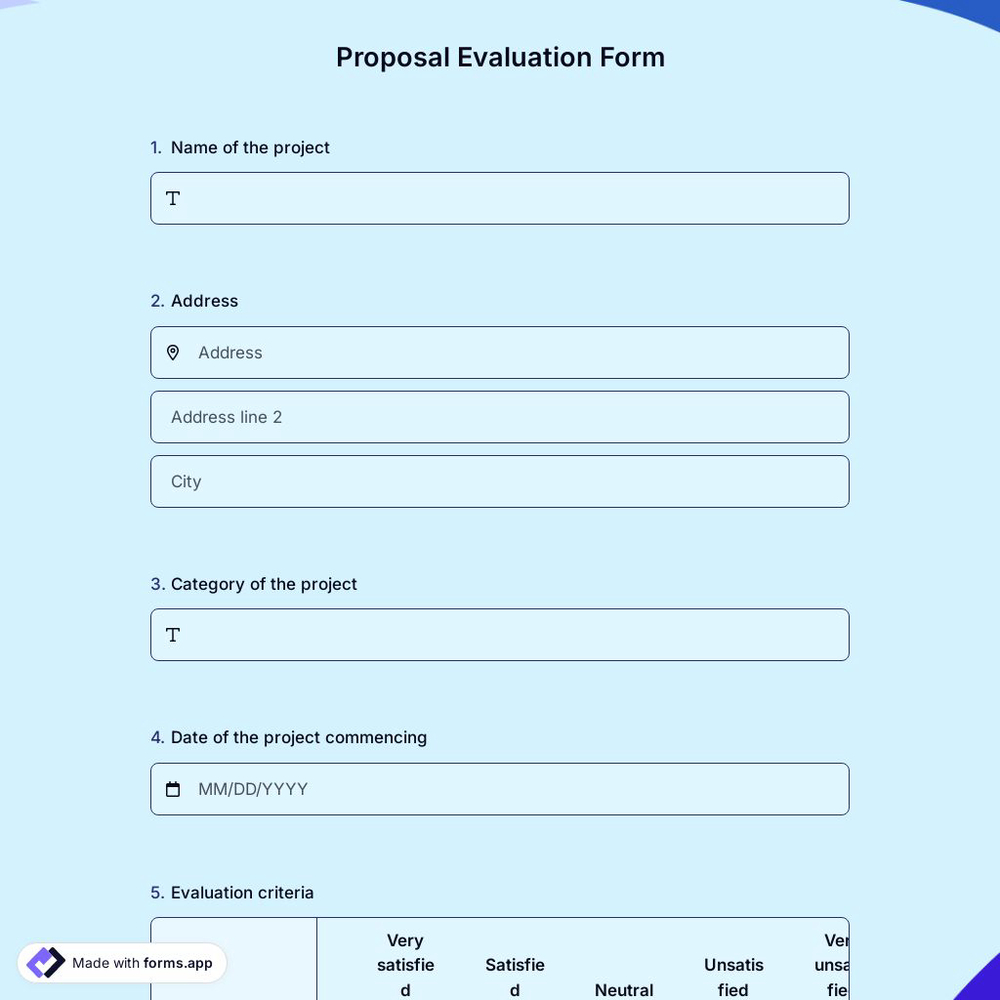Select the Very satisfied rating option
Viewport: 1000px width, 1000px height.
[405, 965]
